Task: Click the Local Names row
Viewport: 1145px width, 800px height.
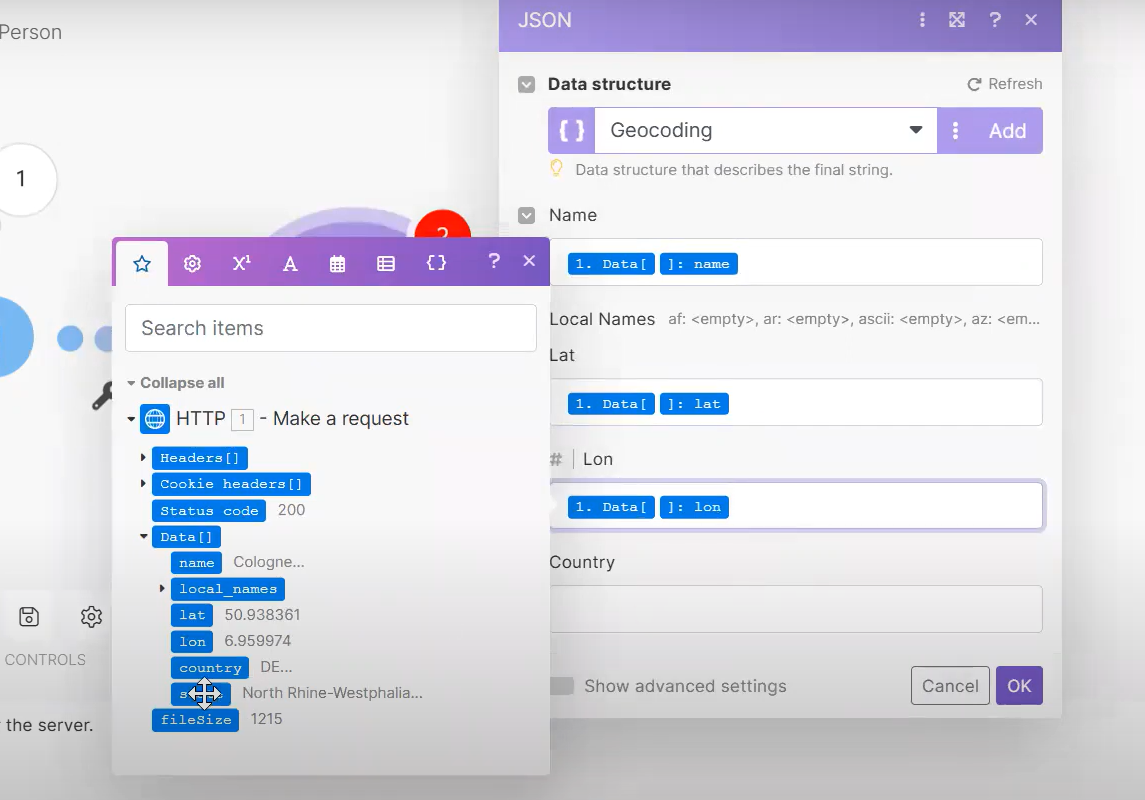Action: coord(794,319)
